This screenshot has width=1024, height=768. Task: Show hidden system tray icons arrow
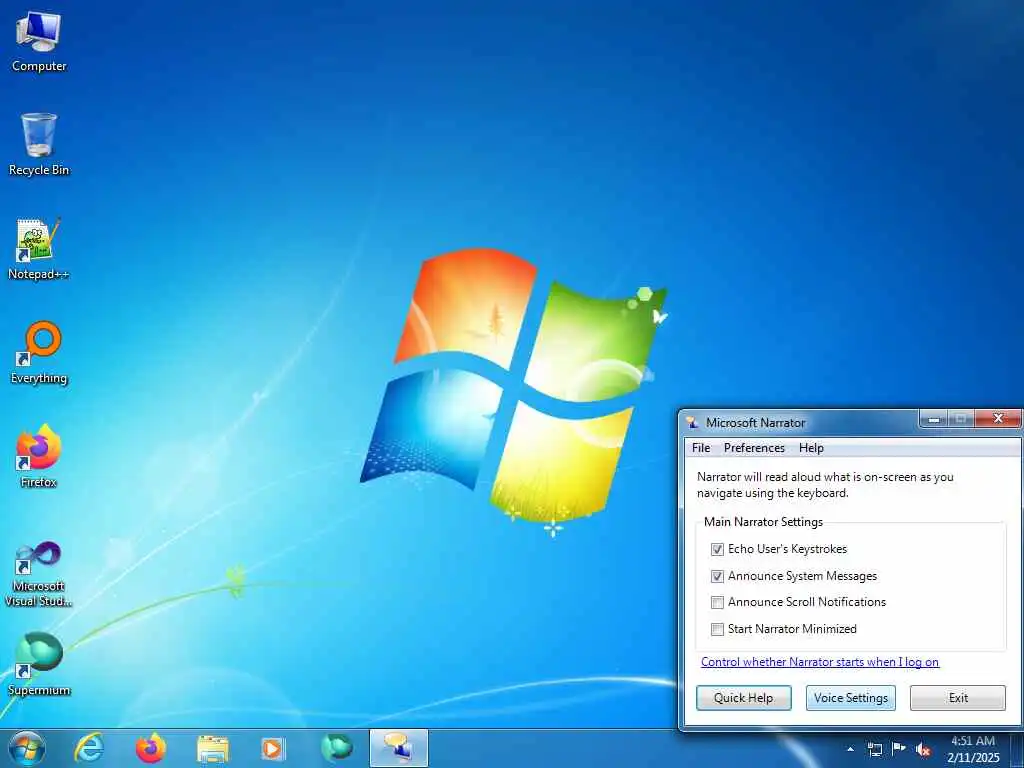pos(850,749)
